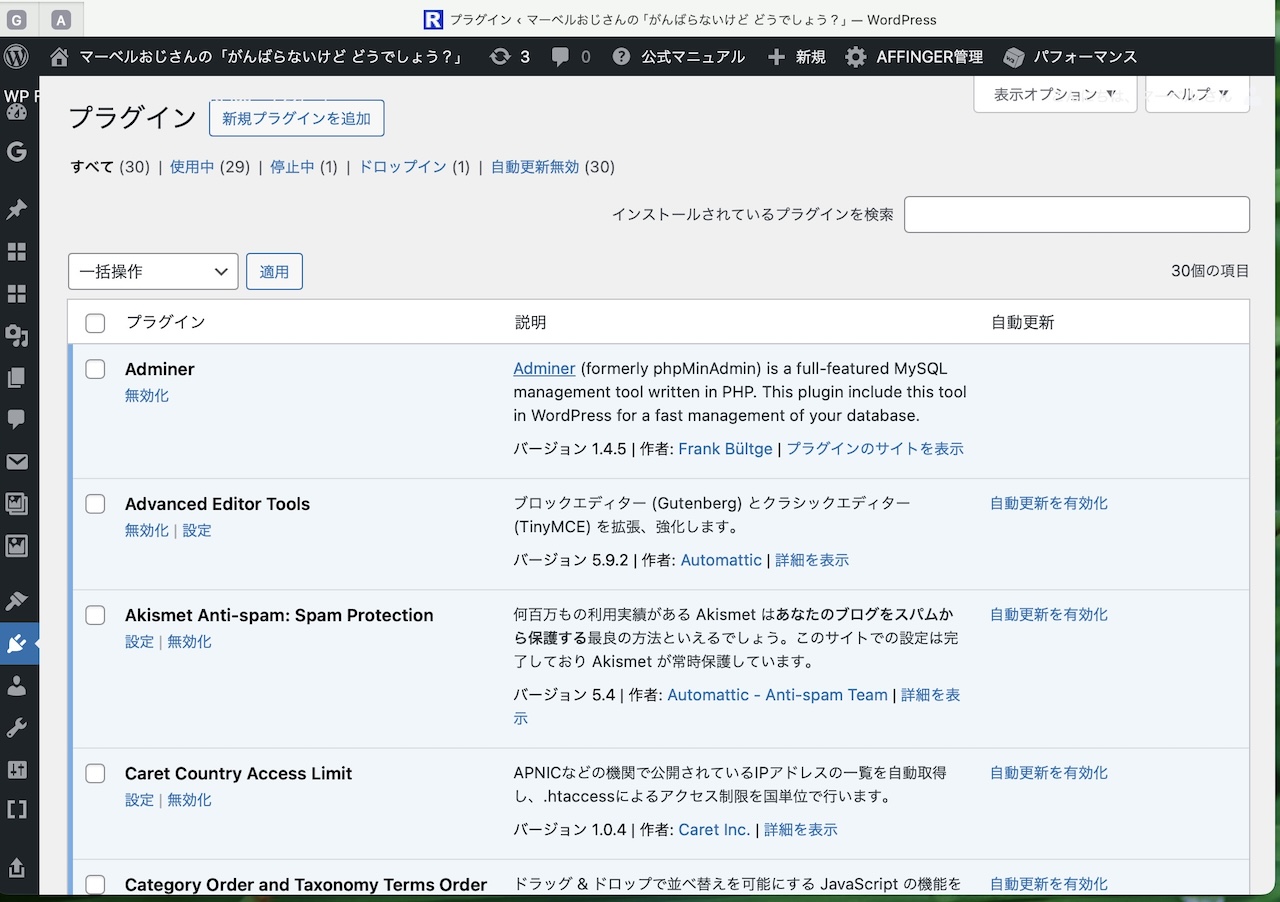
Task: Check the select-all plugins header checkbox
Action: tap(95, 323)
